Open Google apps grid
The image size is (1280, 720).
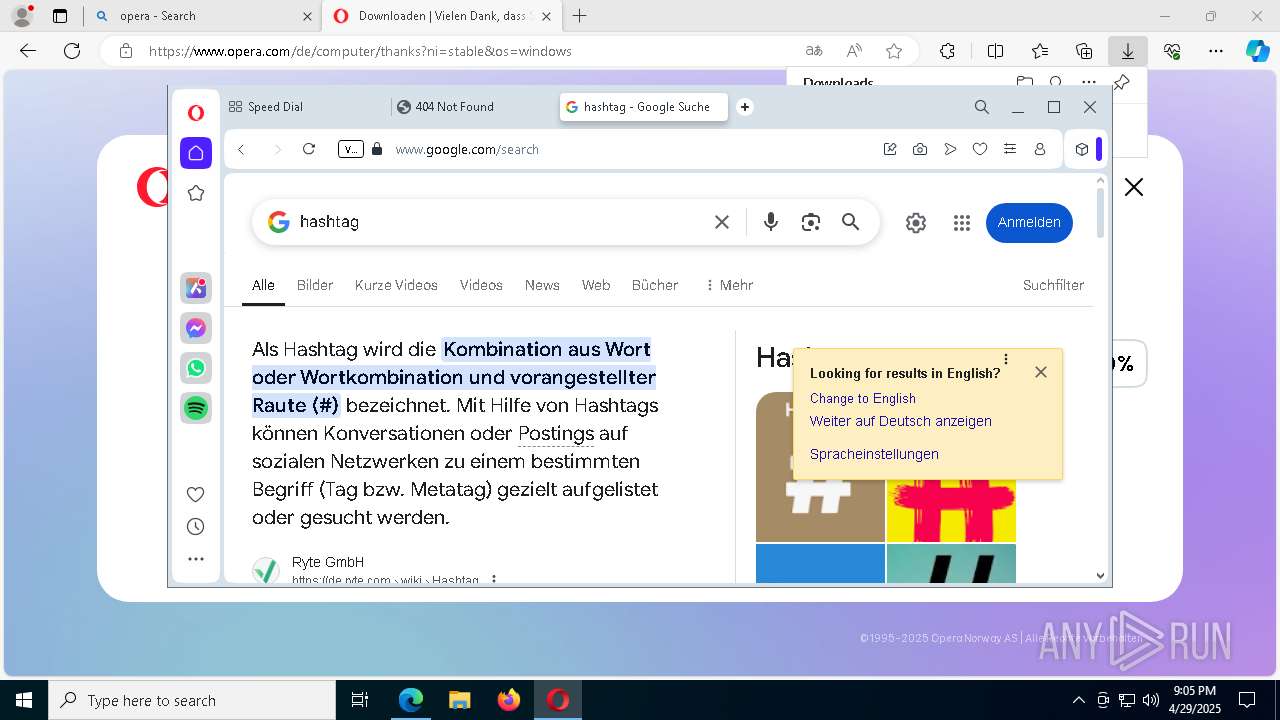(962, 223)
